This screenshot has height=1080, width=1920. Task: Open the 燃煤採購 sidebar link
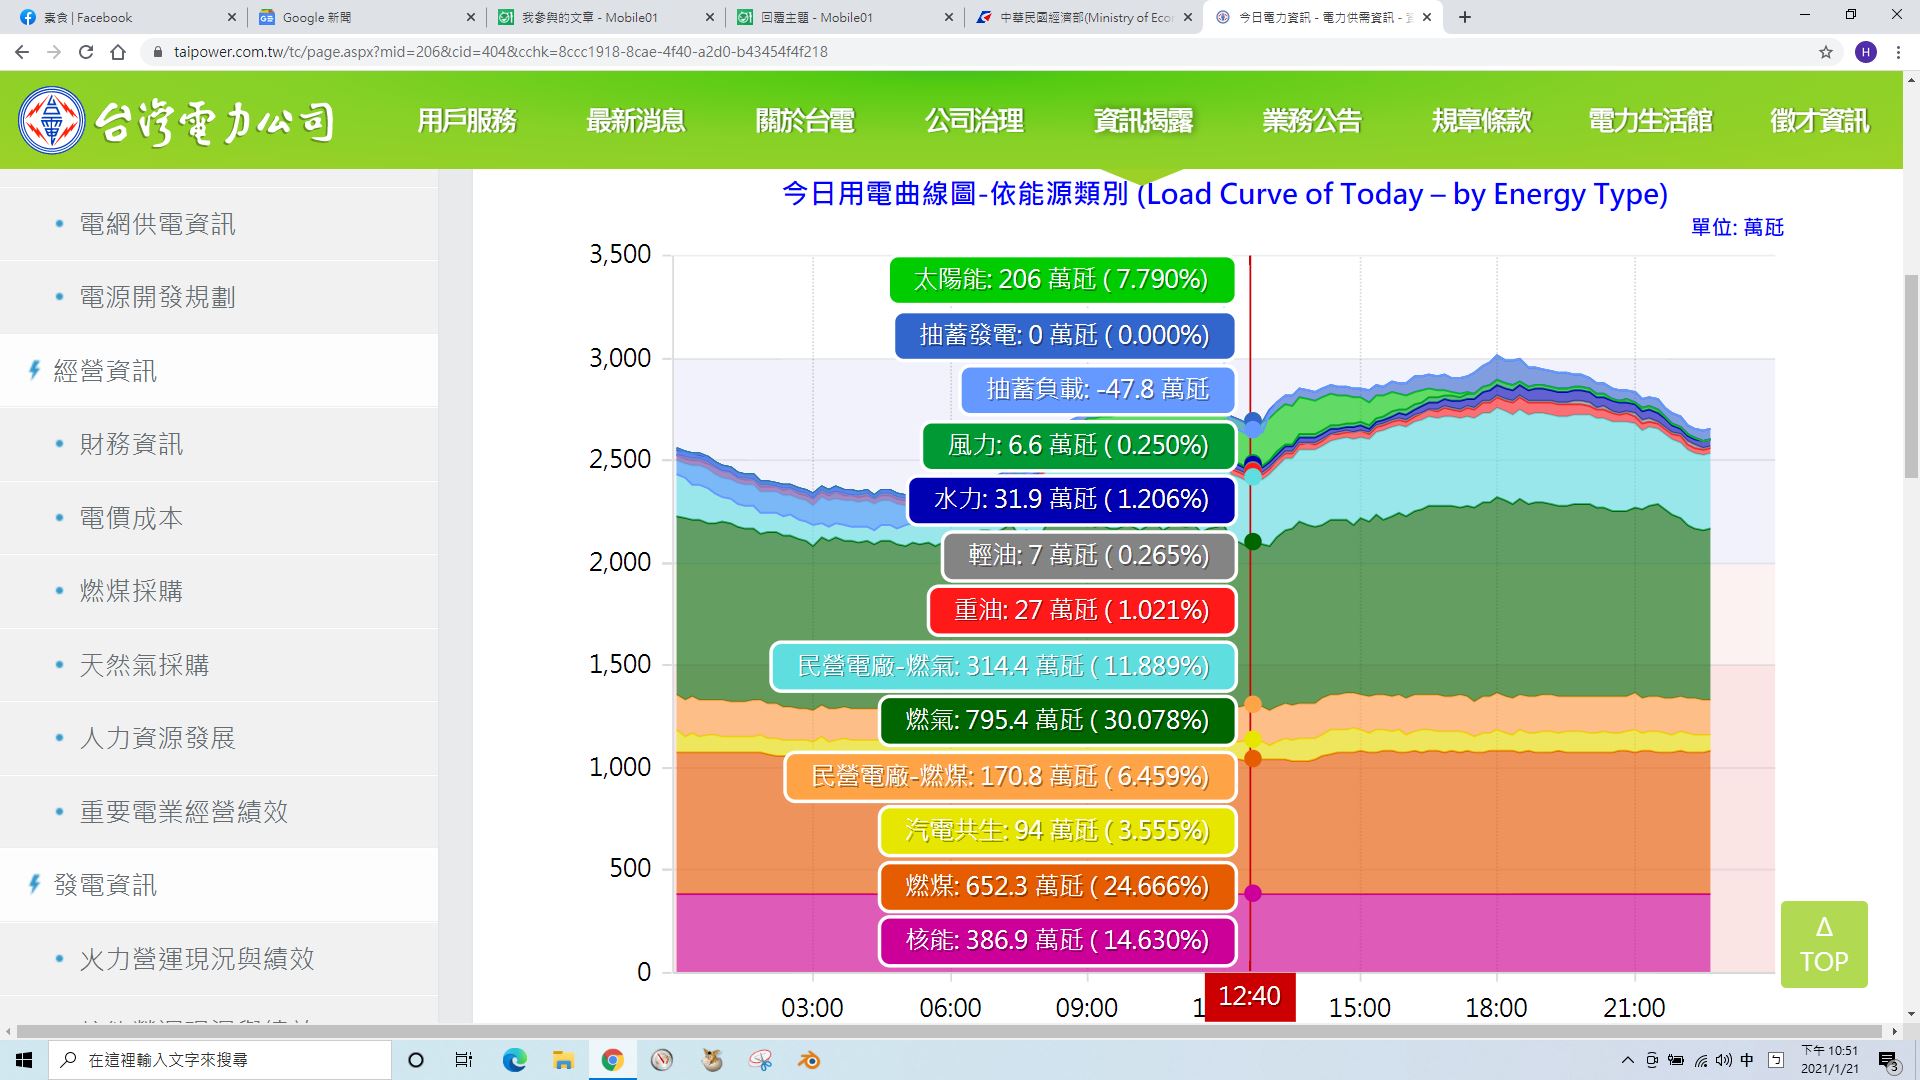[x=131, y=591]
